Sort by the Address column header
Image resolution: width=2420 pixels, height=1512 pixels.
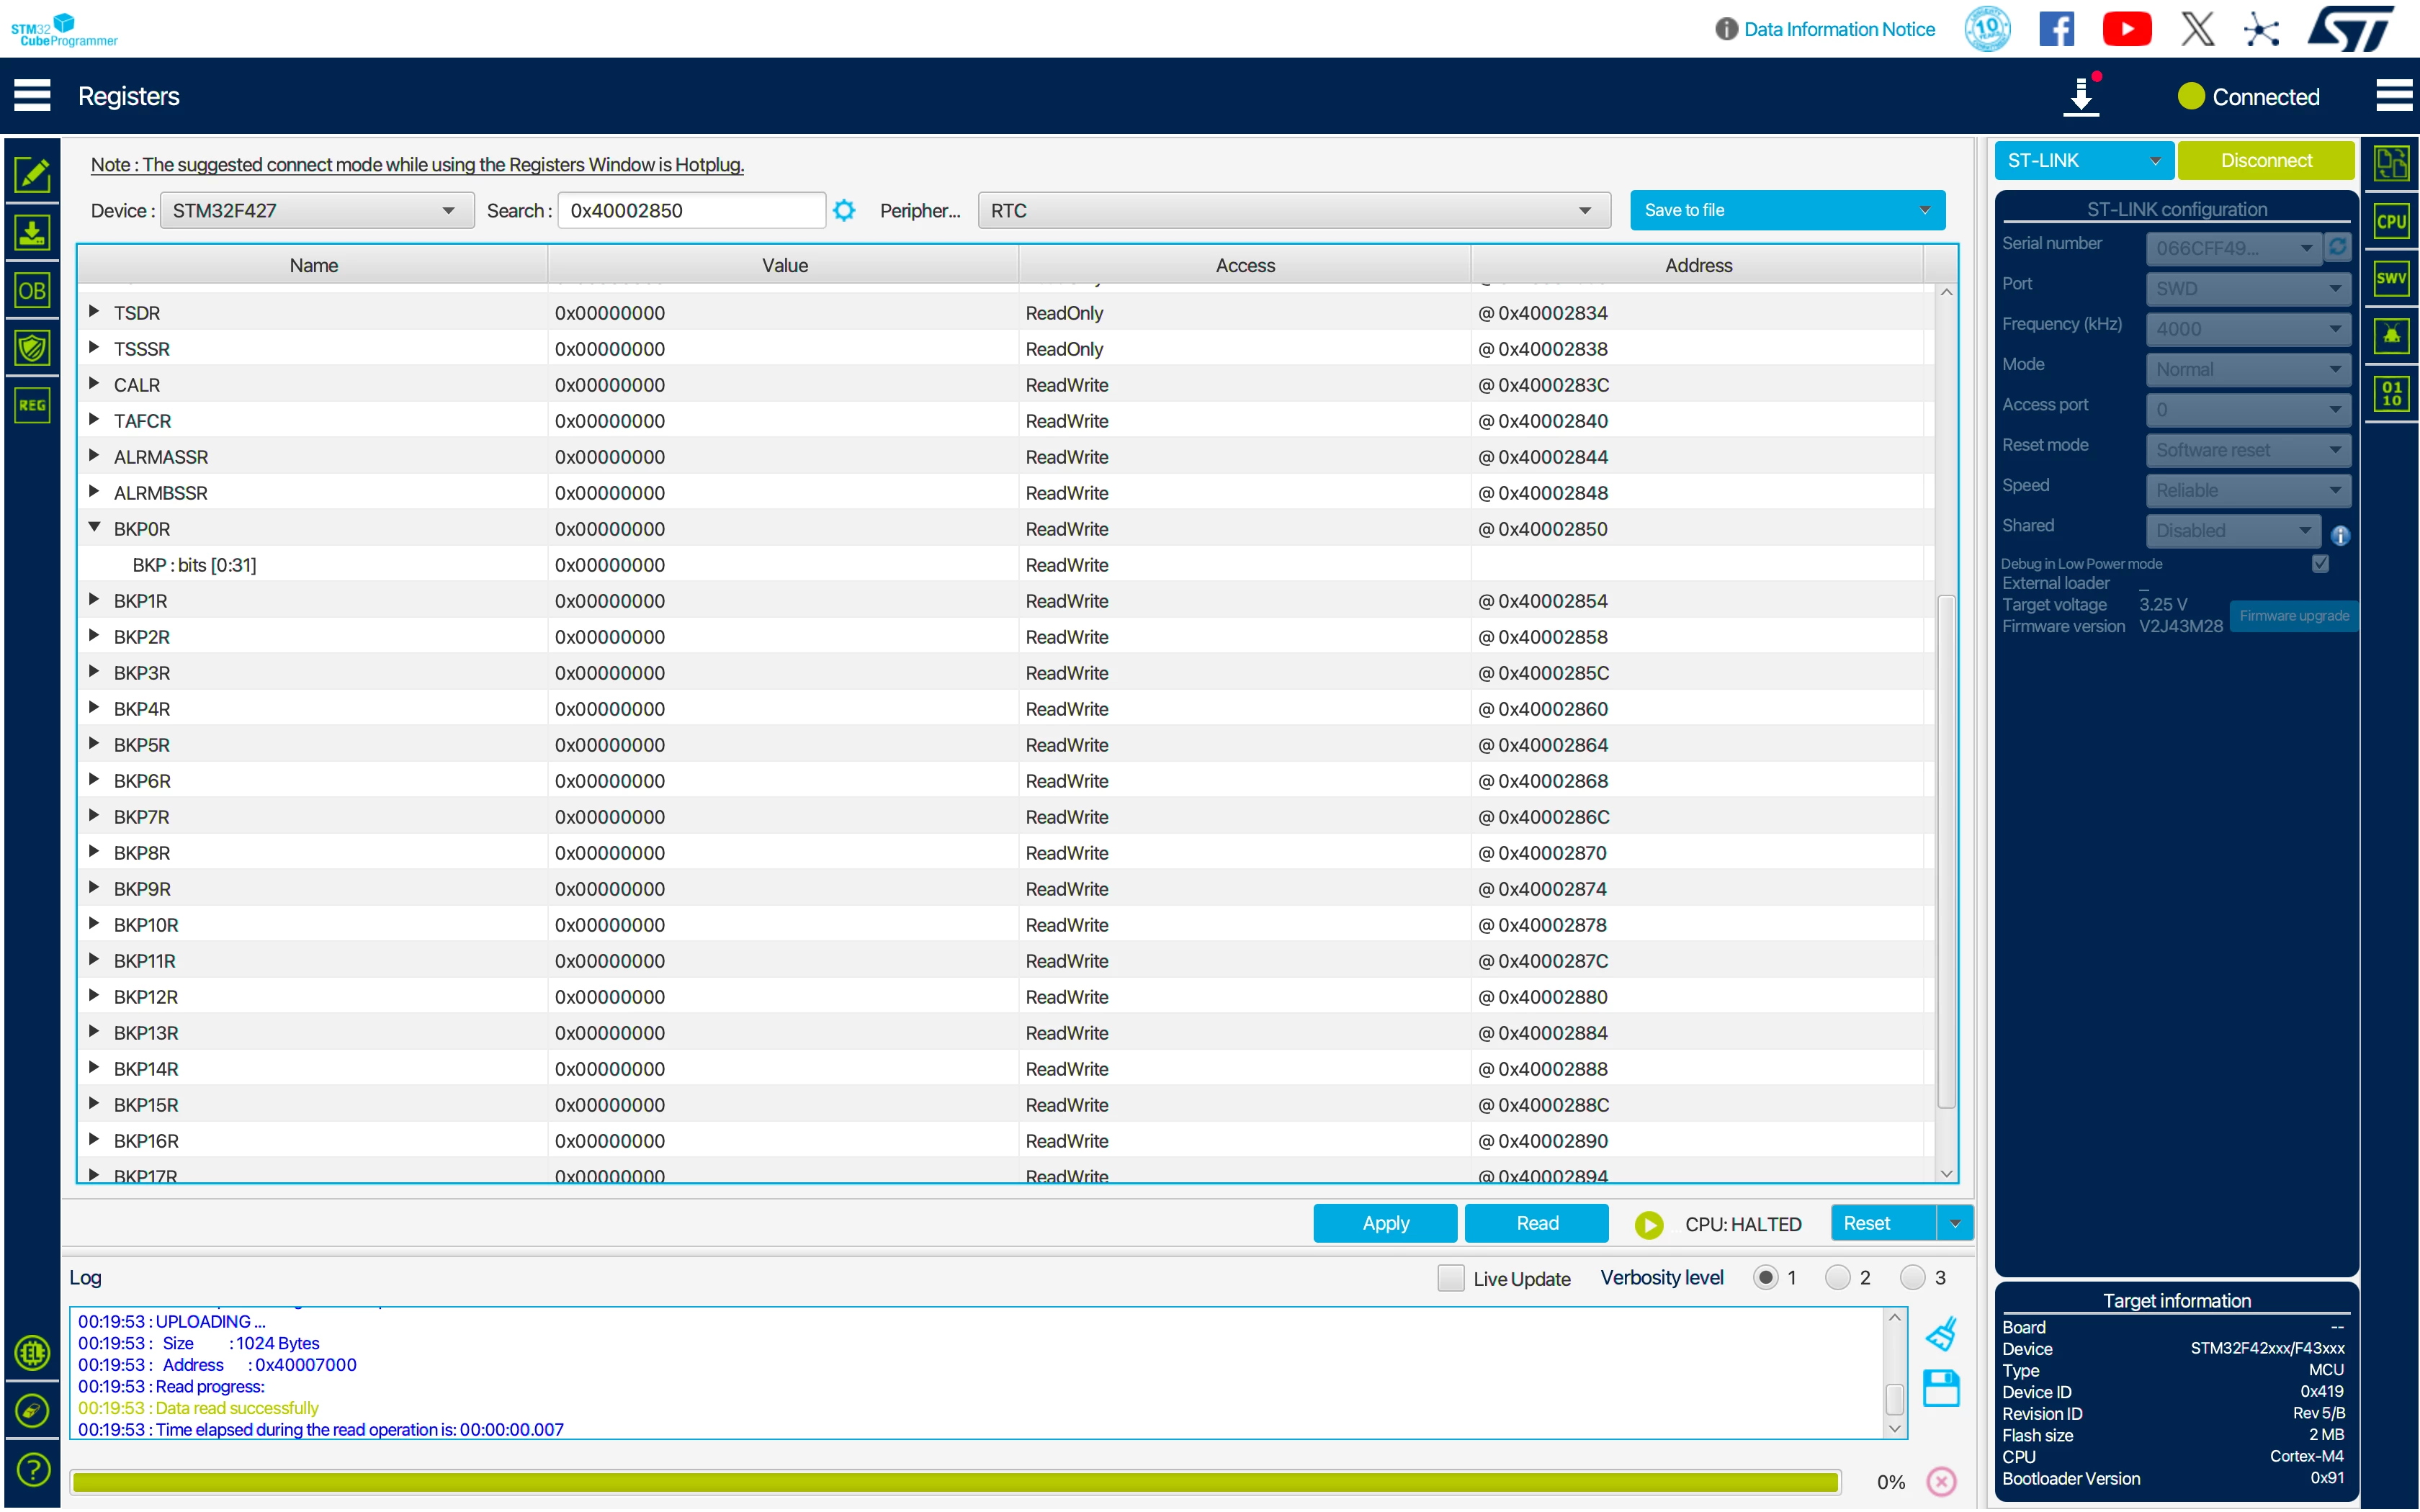point(1698,265)
